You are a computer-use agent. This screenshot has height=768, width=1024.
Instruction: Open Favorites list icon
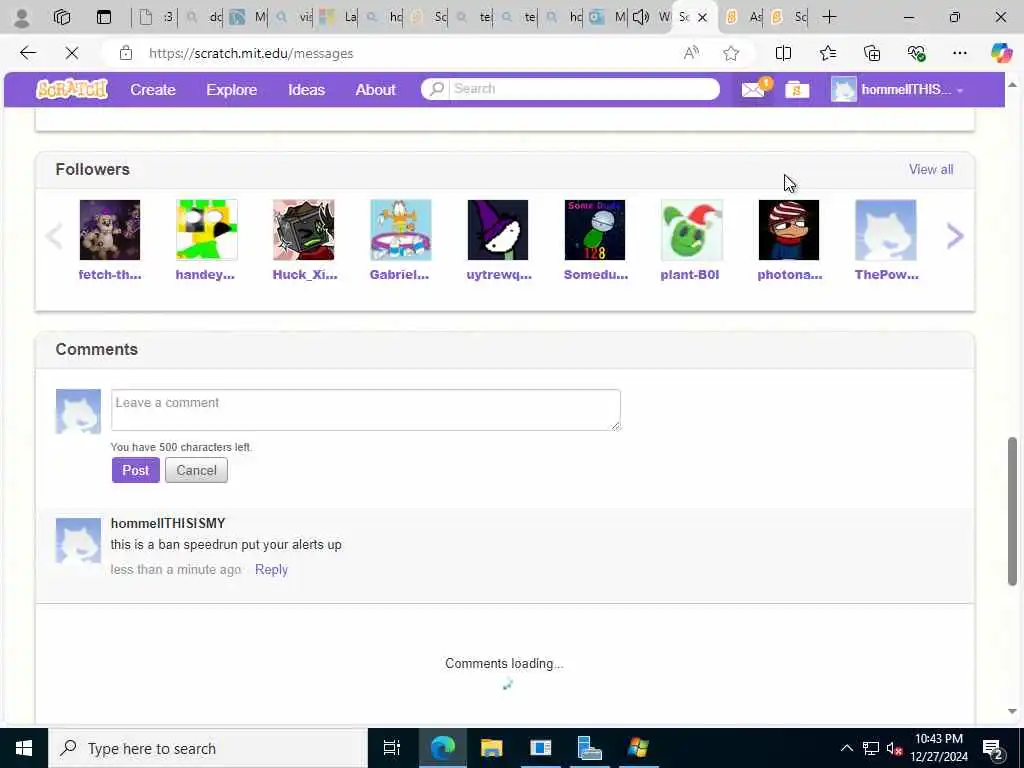click(x=827, y=53)
